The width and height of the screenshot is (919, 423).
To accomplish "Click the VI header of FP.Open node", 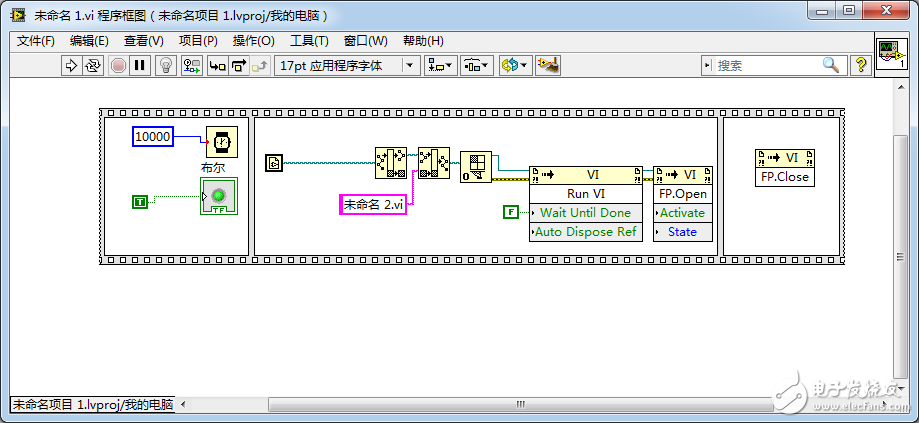I will point(683,175).
